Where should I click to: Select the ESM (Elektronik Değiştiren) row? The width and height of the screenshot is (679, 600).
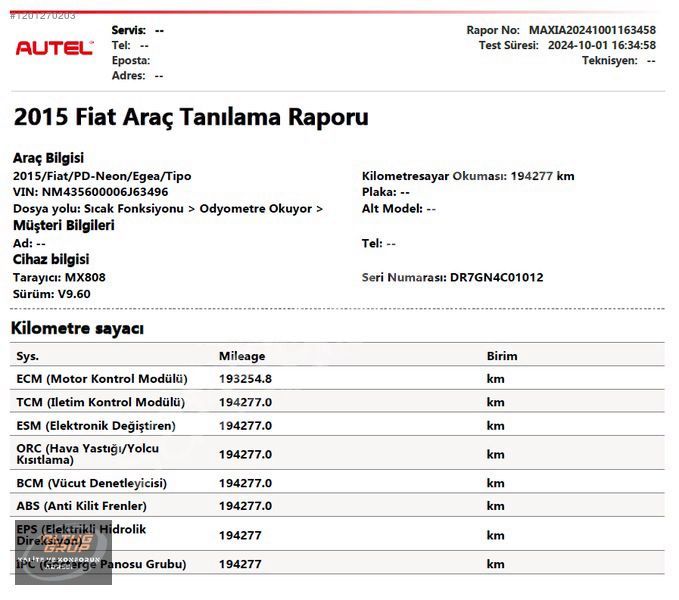point(337,426)
